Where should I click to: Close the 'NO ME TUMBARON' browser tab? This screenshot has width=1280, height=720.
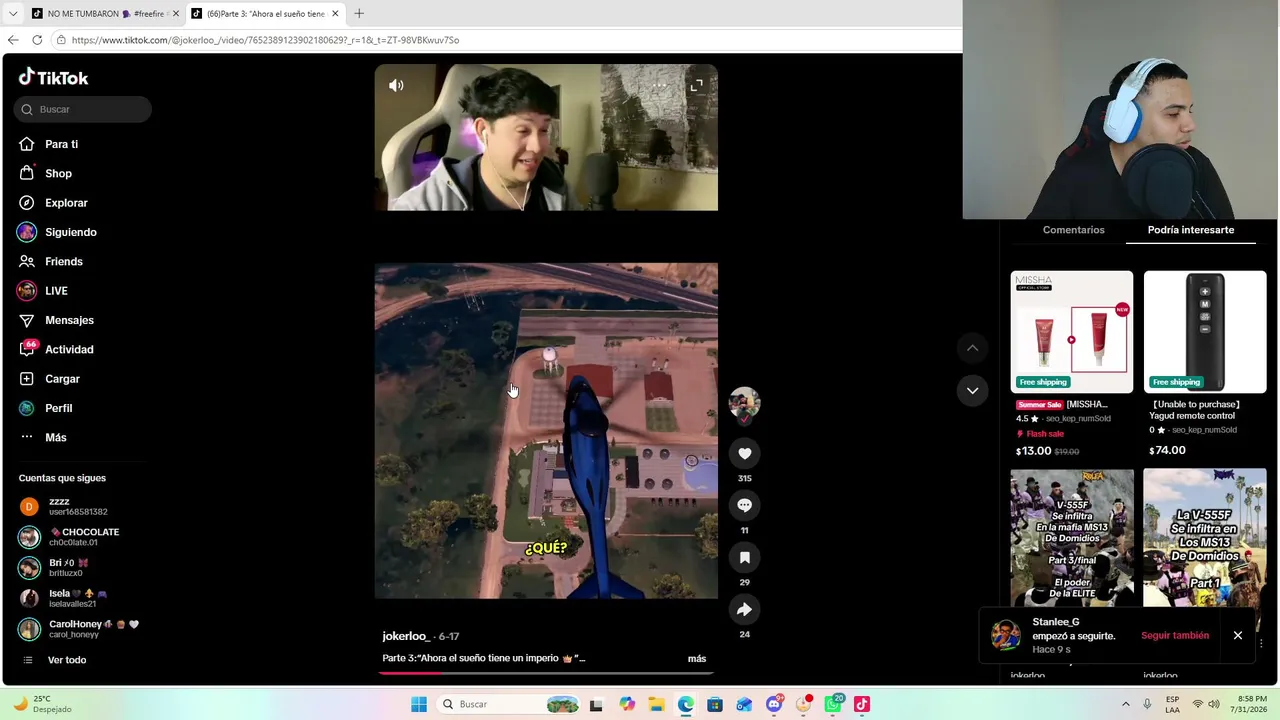(176, 13)
